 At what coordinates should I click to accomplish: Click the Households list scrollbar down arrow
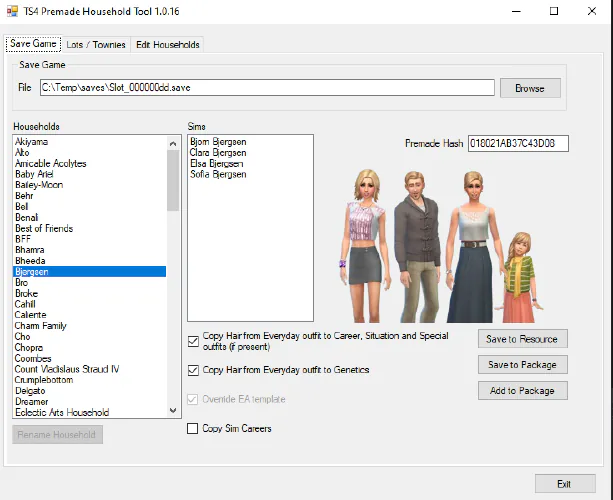click(173, 412)
